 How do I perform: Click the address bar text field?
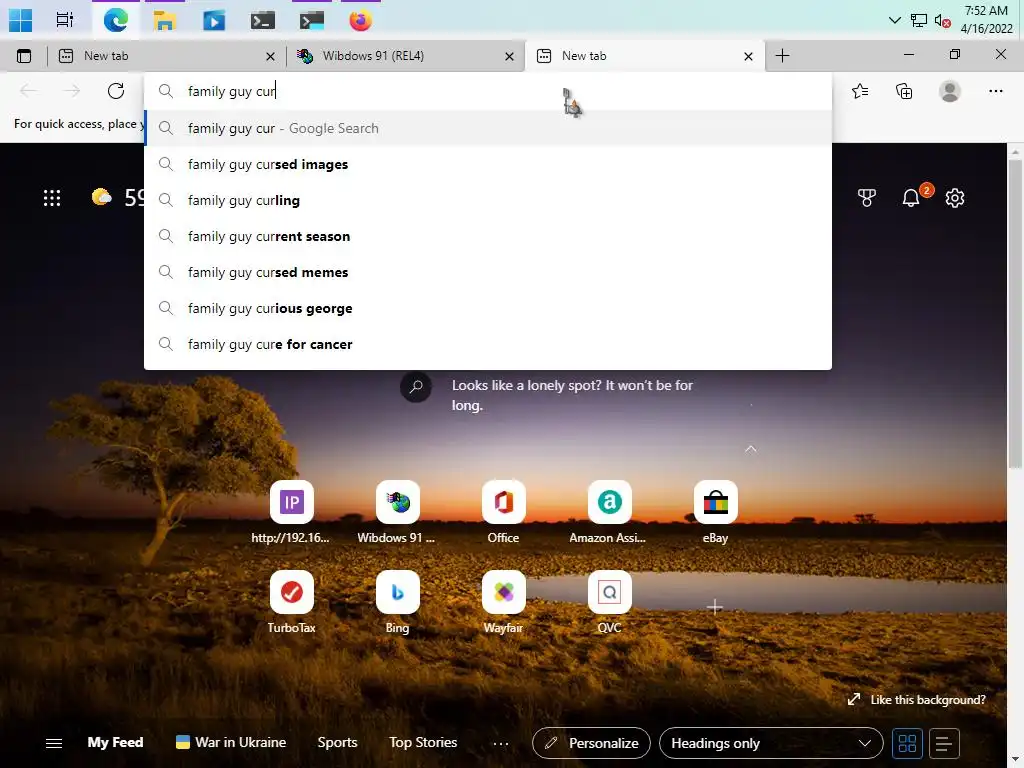(x=488, y=91)
